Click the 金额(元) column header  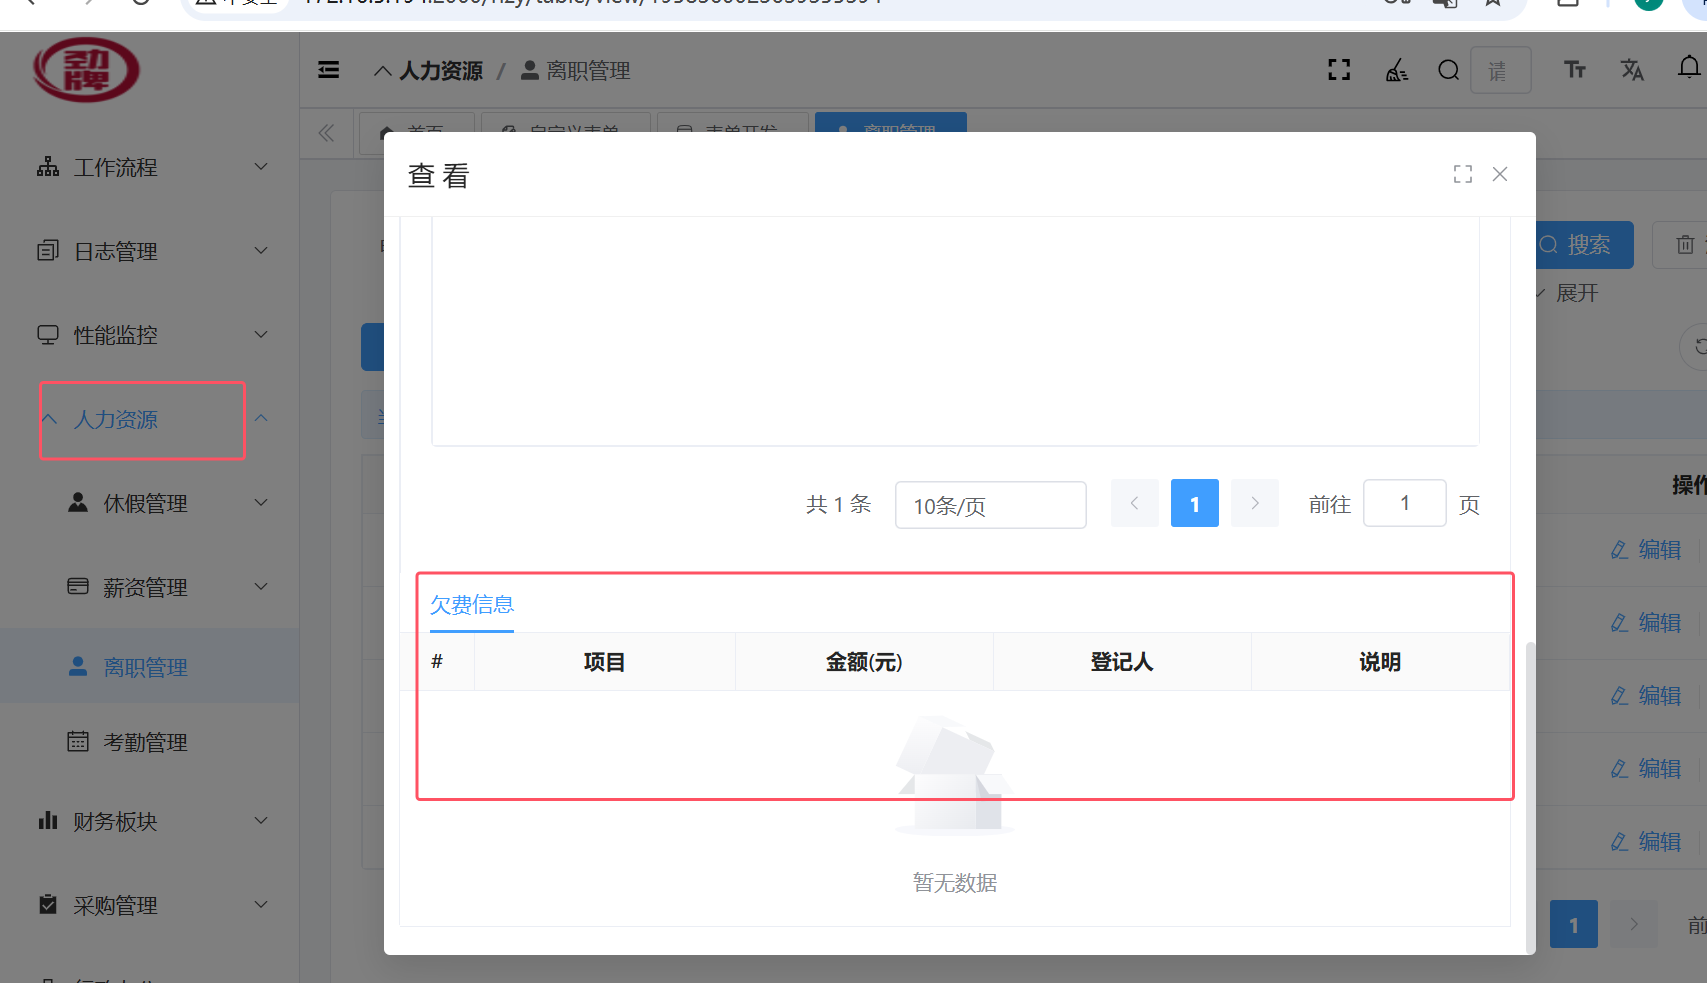[x=864, y=662]
